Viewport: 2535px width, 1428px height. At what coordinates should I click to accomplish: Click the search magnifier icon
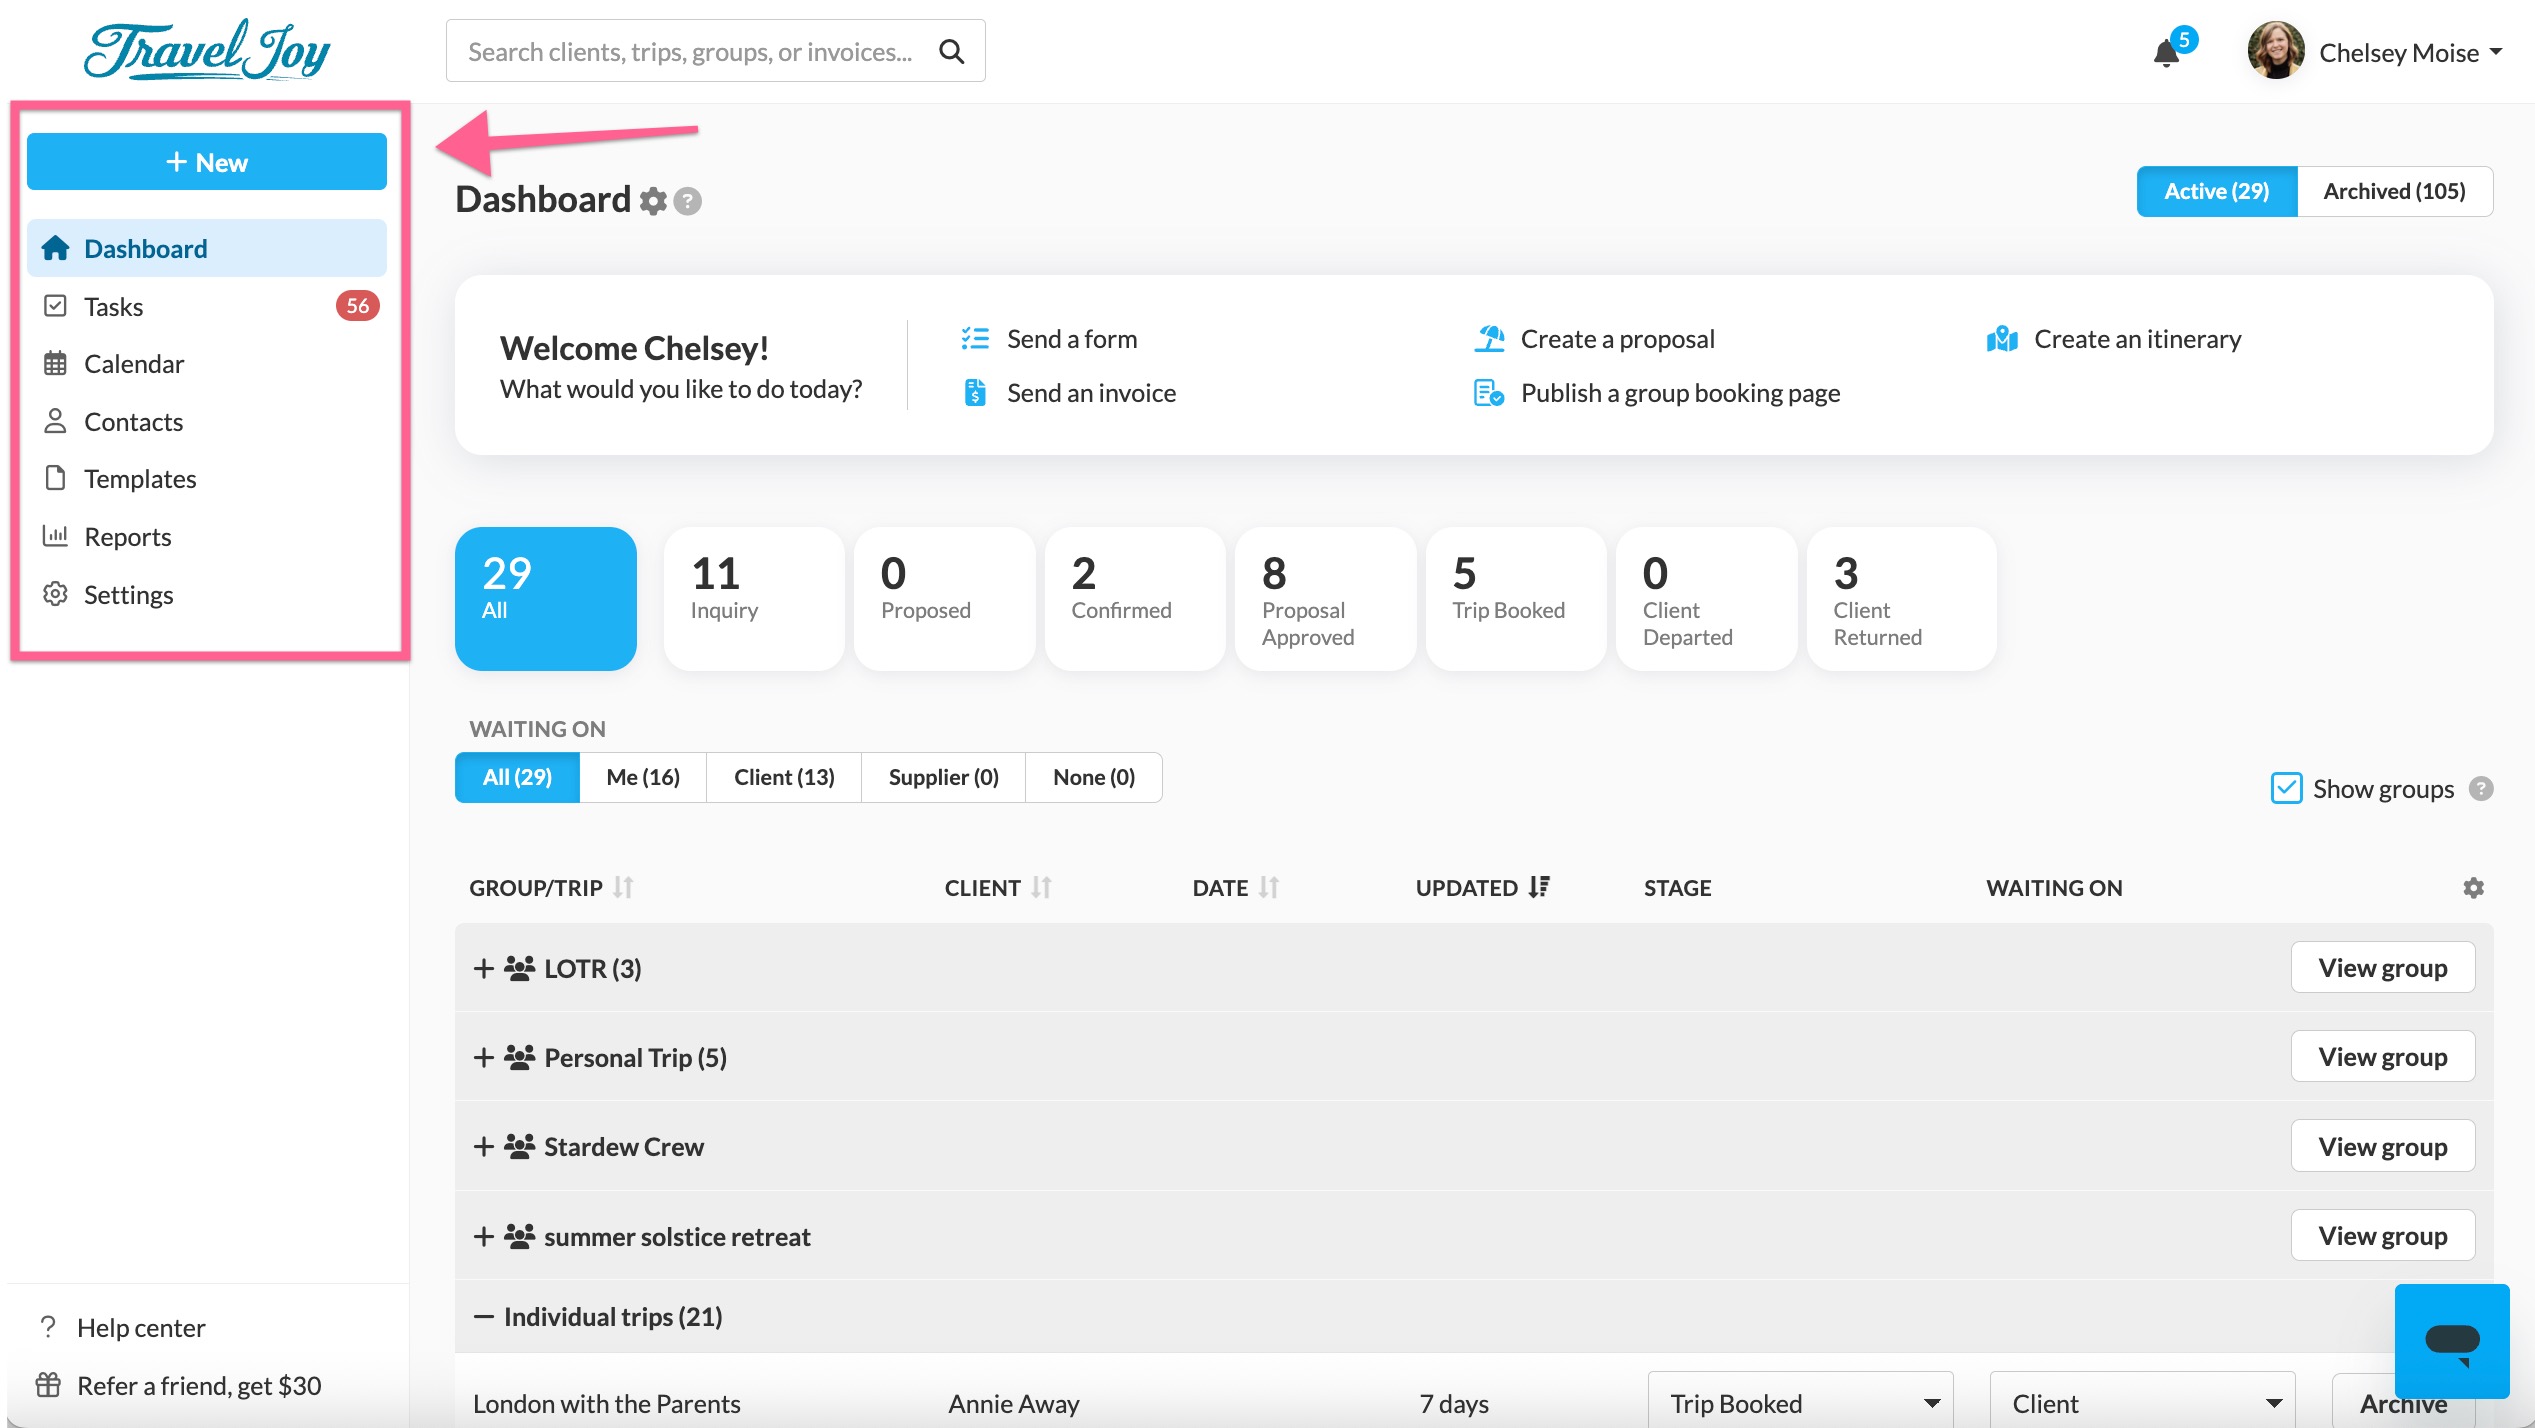(x=951, y=52)
